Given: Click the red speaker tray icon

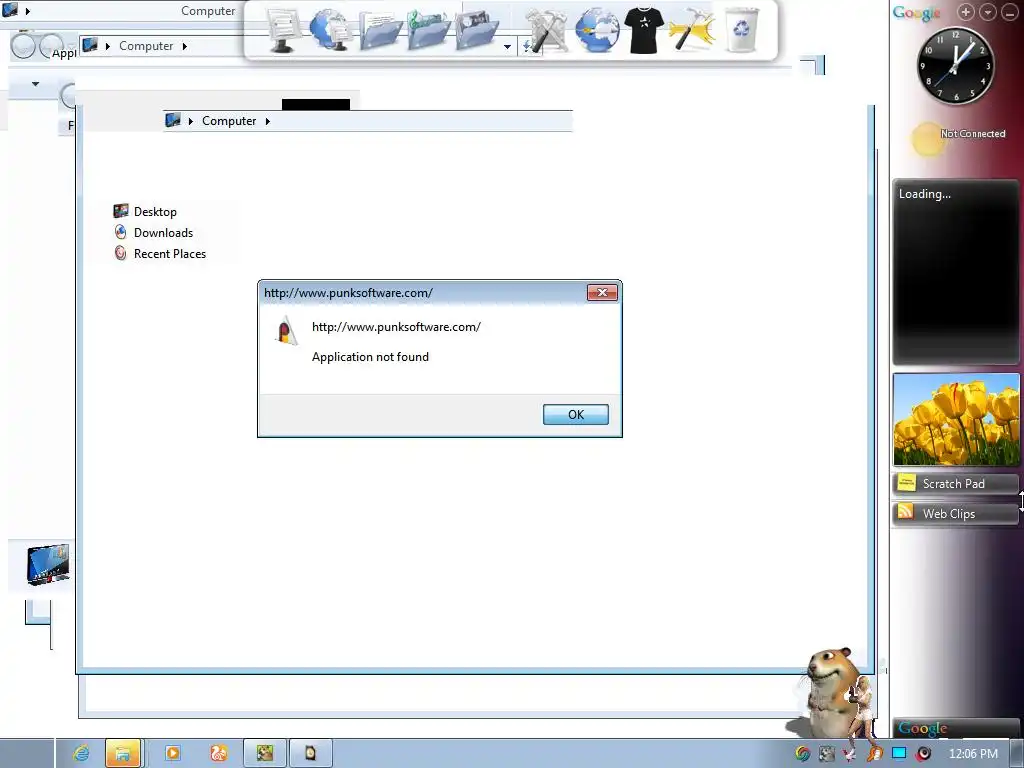Looking at the screenshot, I should coord(923,754).
